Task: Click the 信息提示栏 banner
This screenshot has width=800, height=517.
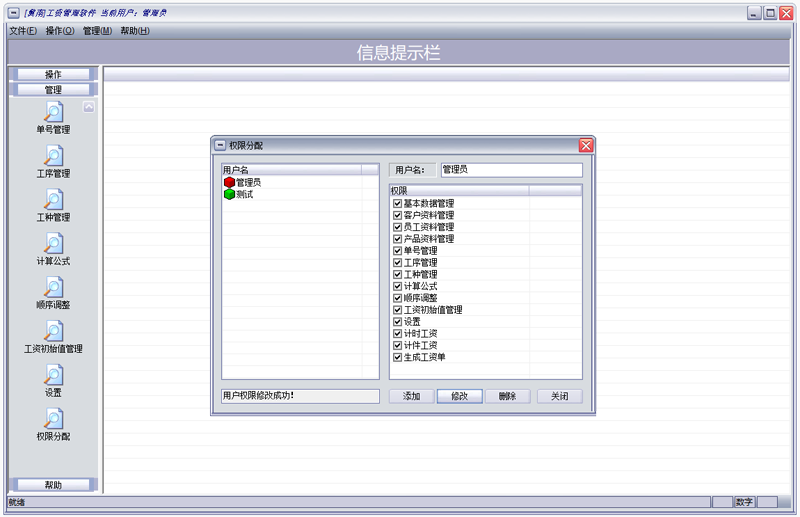Action: 398,53
